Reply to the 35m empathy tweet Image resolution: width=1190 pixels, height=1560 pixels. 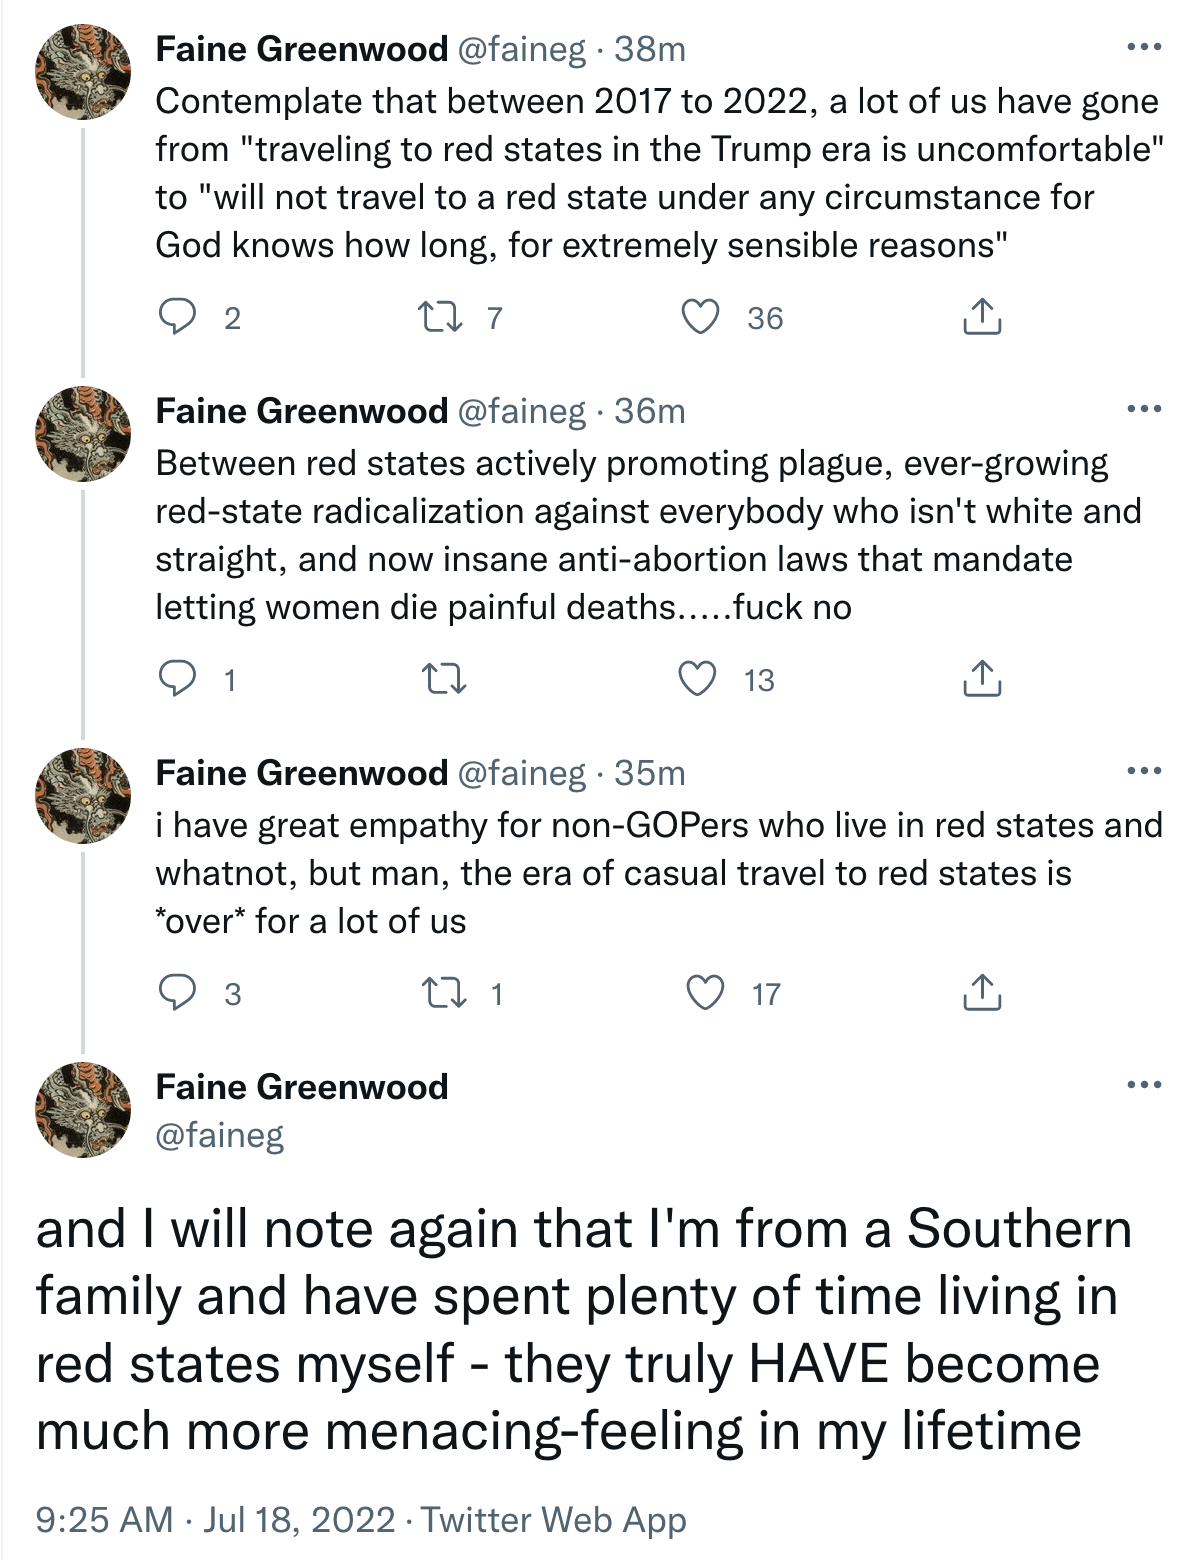click(x=178, y=993)
